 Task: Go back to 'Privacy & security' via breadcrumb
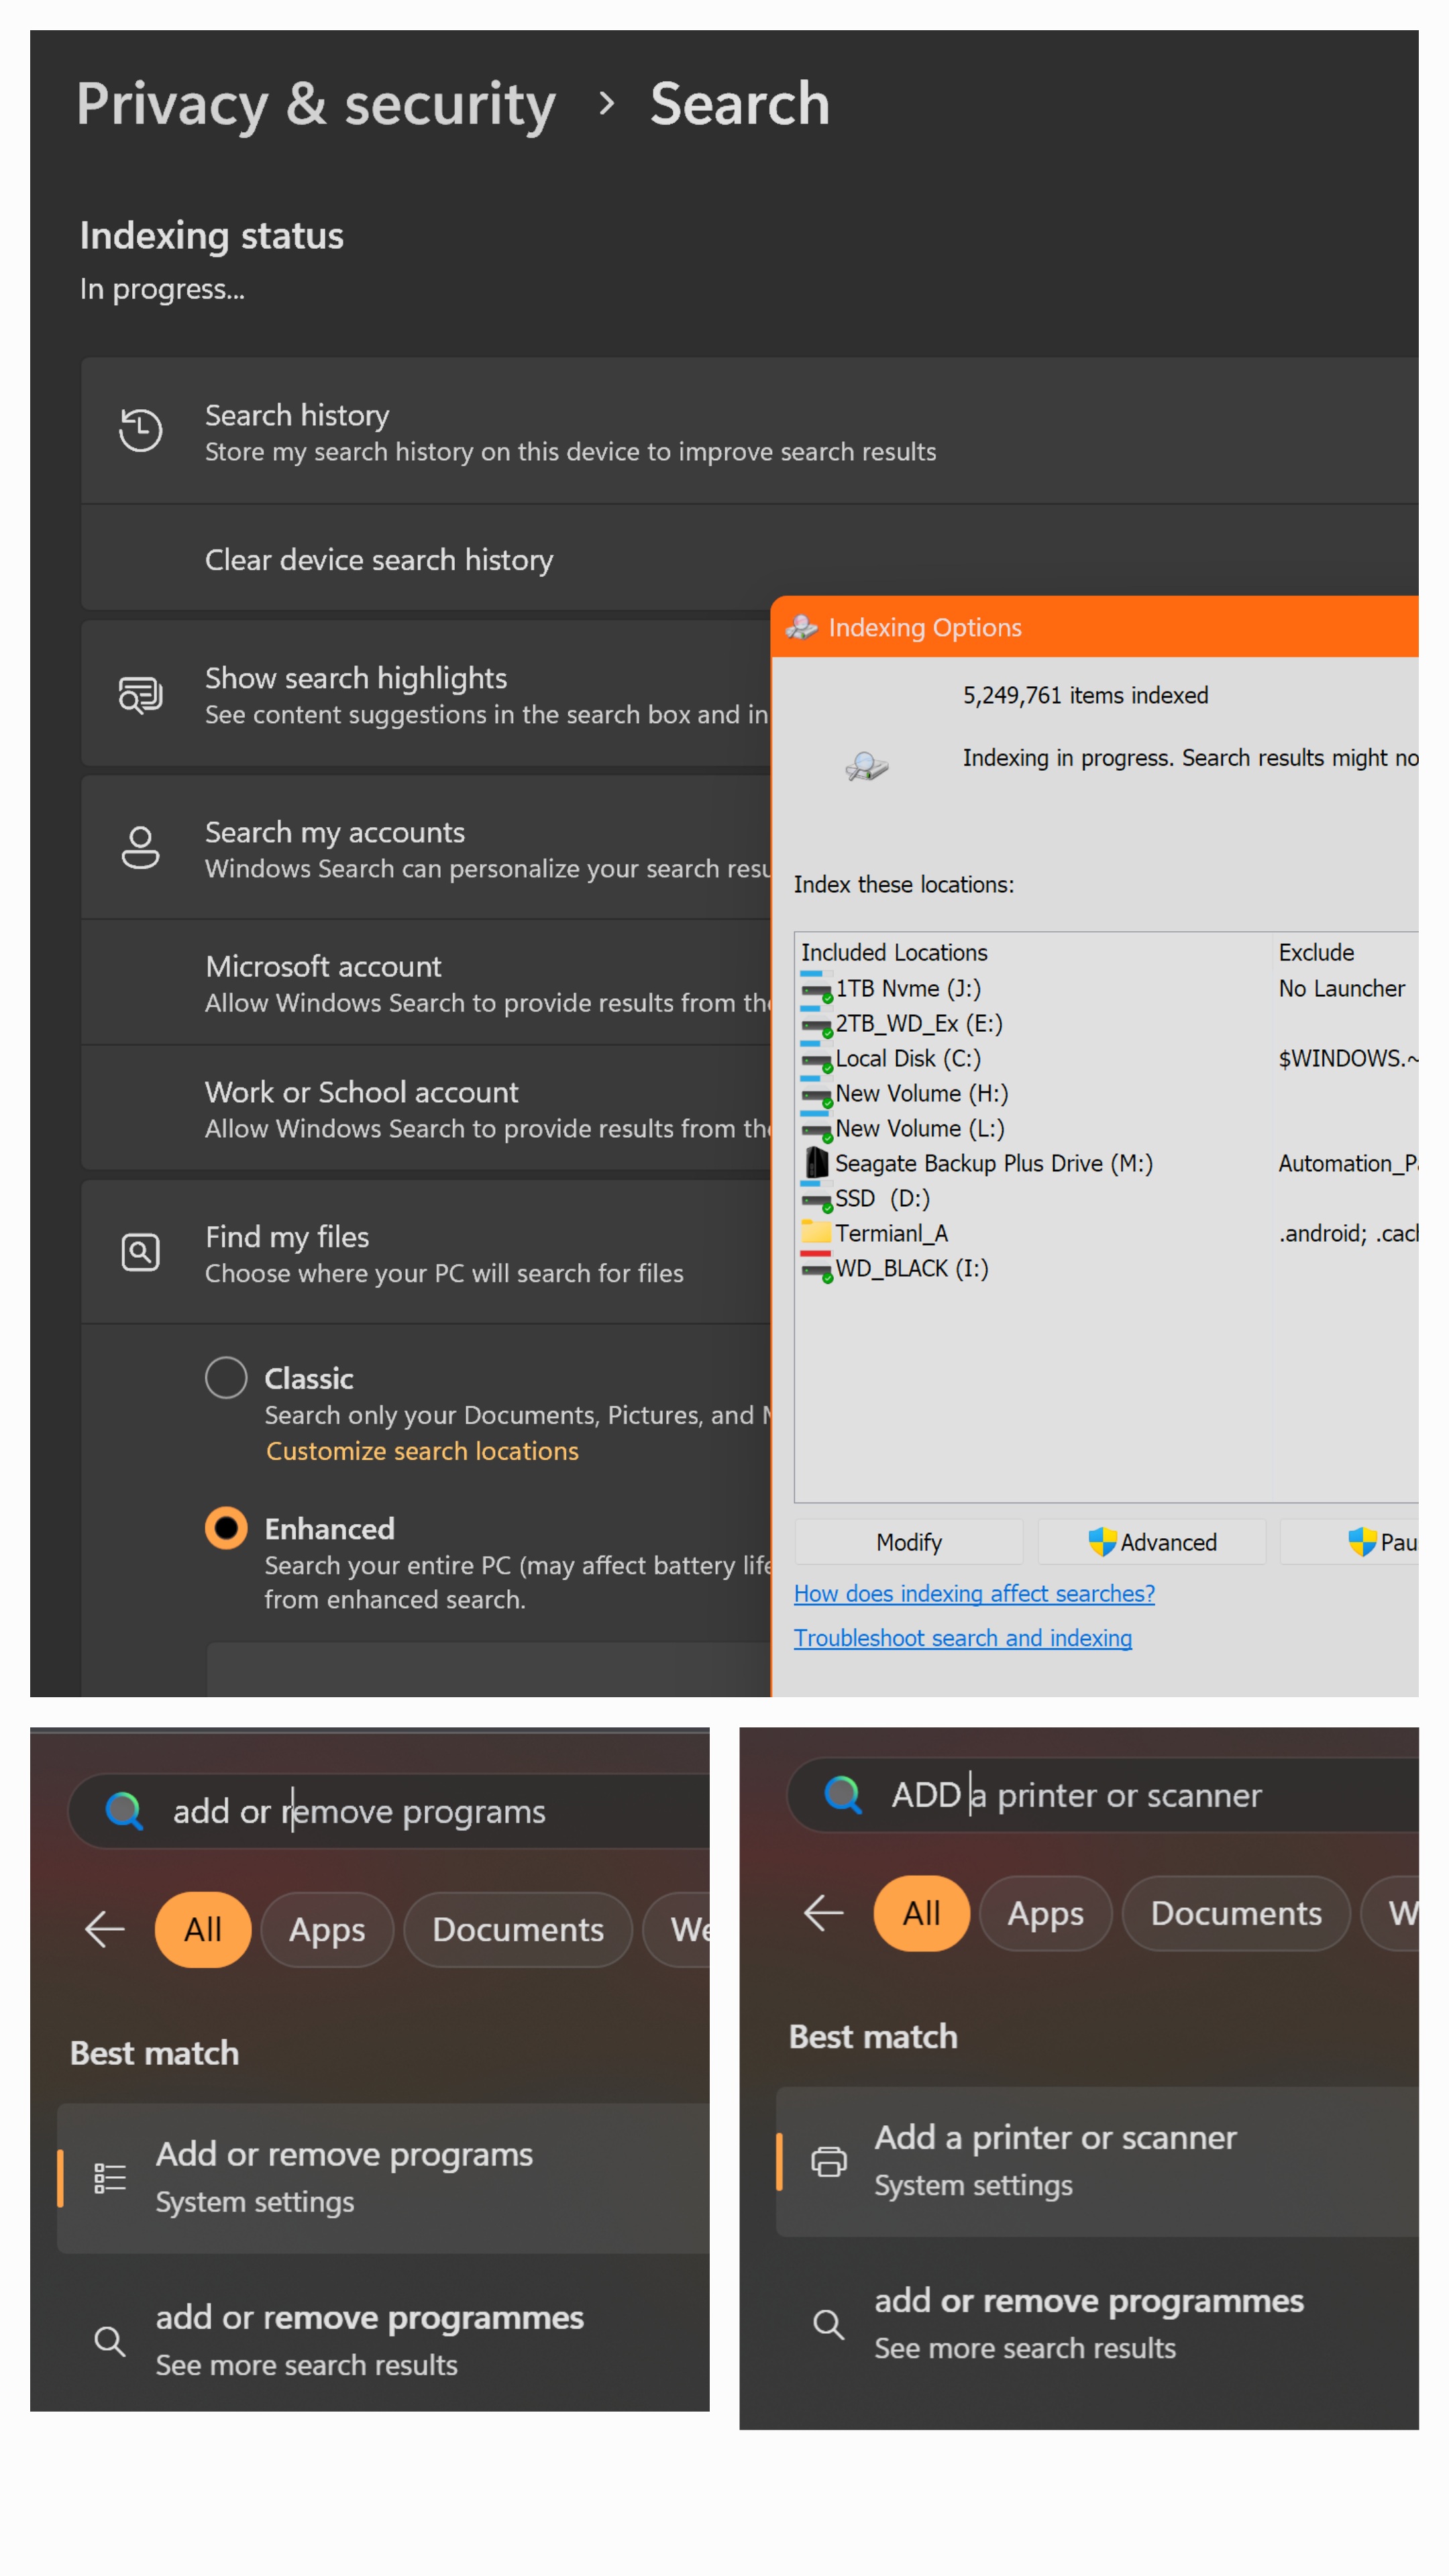pos(316,104)
